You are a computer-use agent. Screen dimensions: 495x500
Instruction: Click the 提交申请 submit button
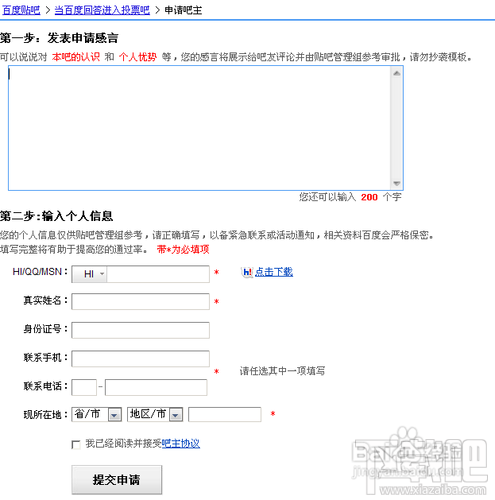(x=117, y=480)
